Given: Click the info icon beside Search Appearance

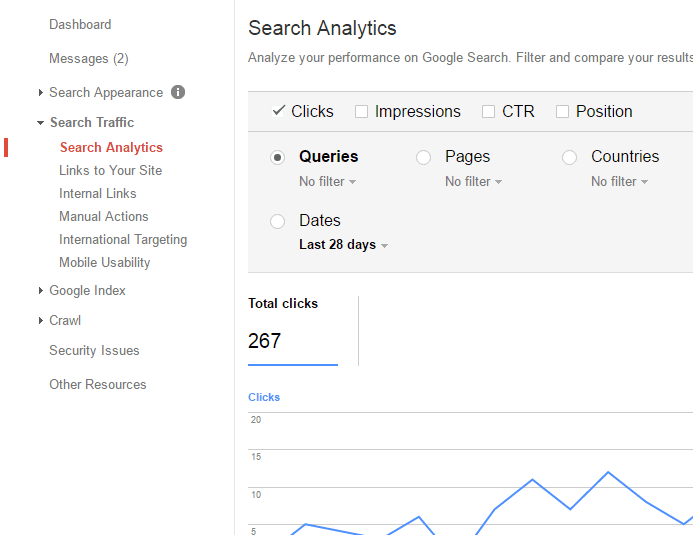Looking at the screenshot, I should [178, 92].
